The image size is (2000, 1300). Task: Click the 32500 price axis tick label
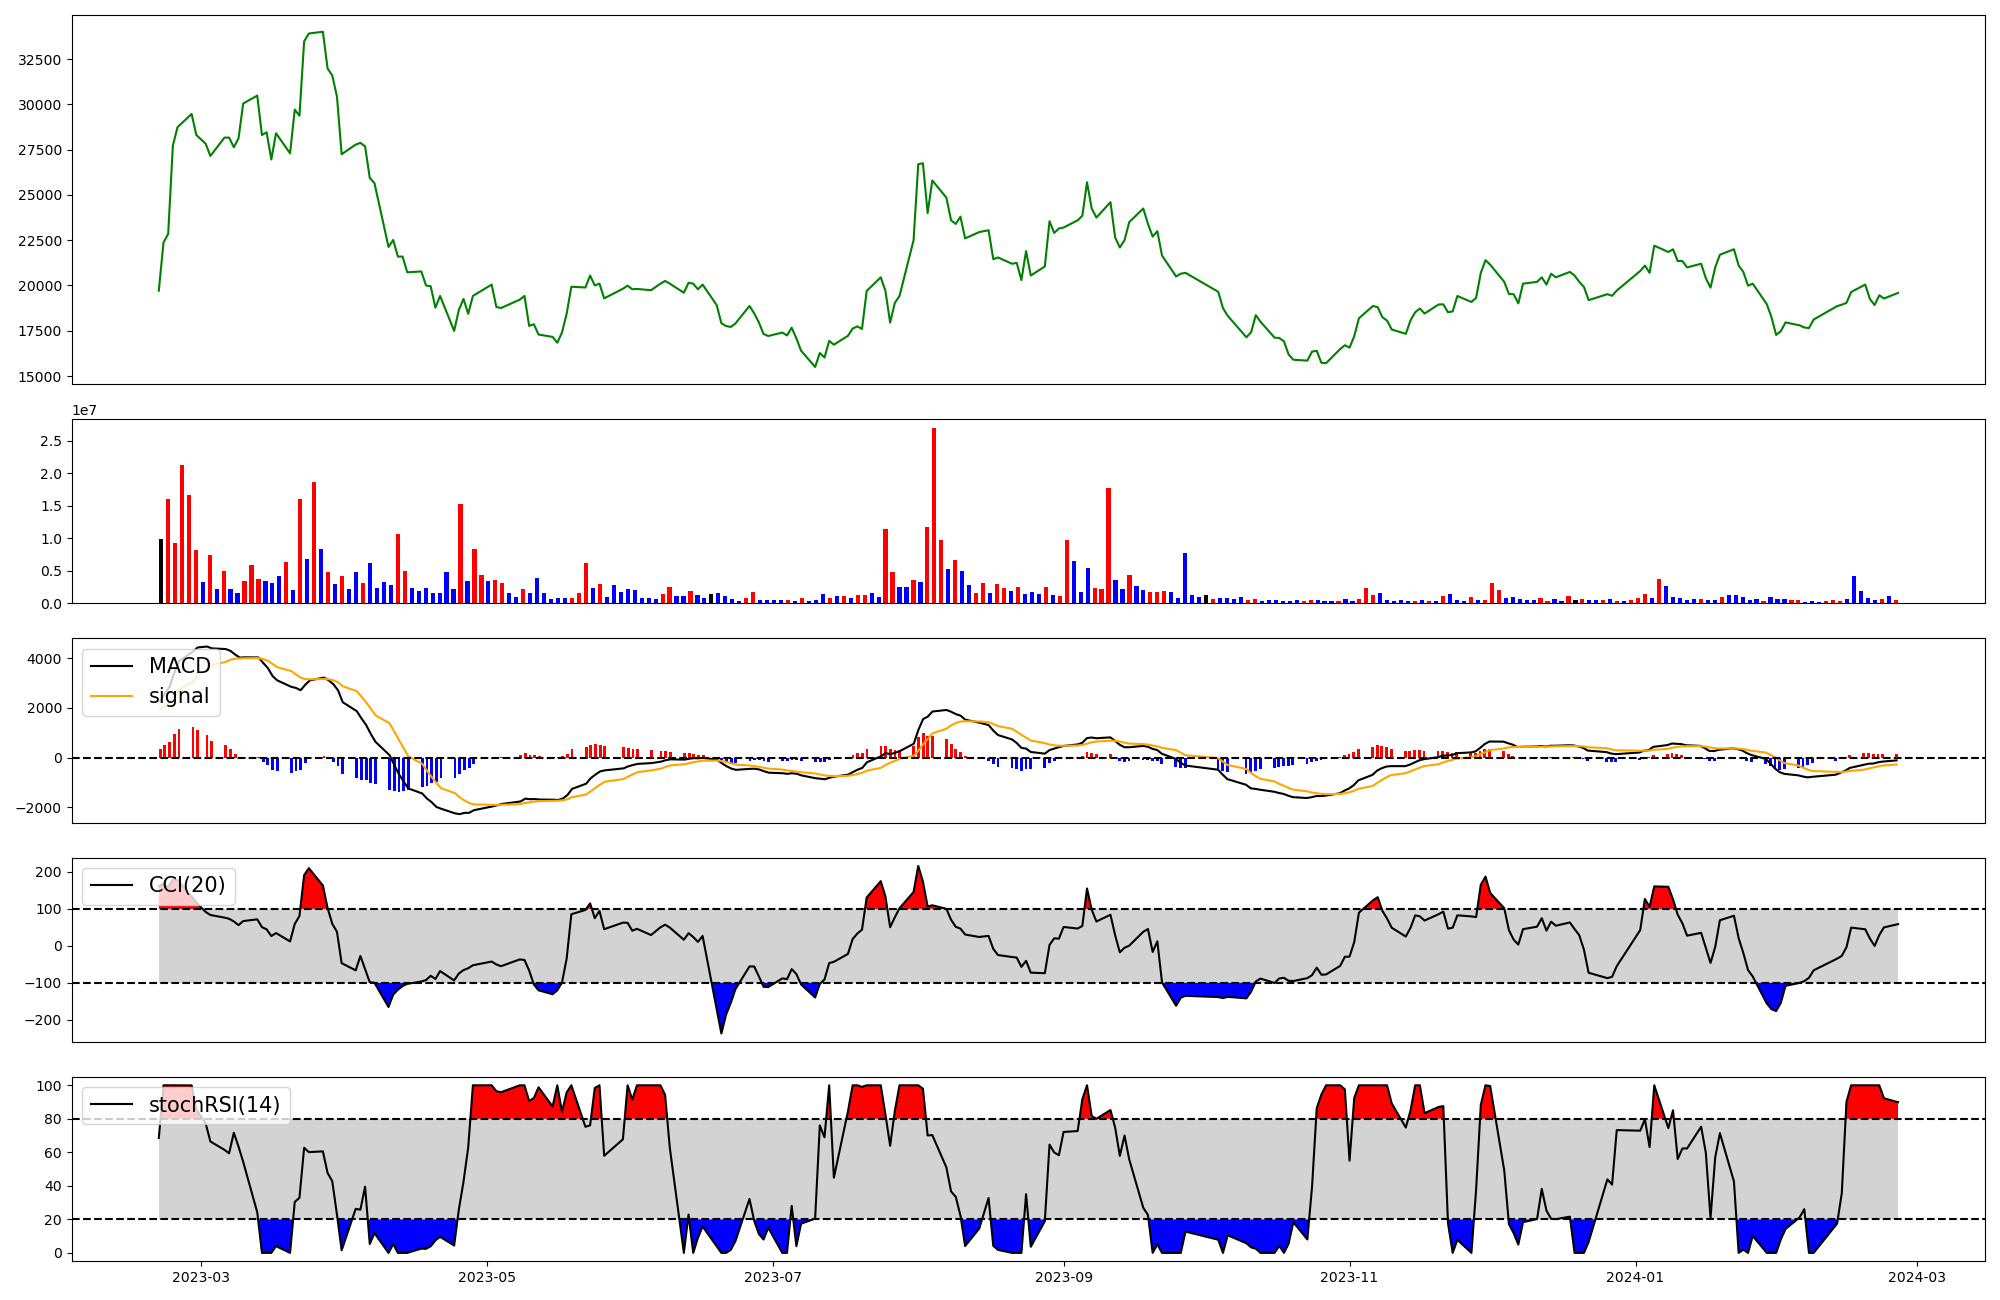[40, 60]
